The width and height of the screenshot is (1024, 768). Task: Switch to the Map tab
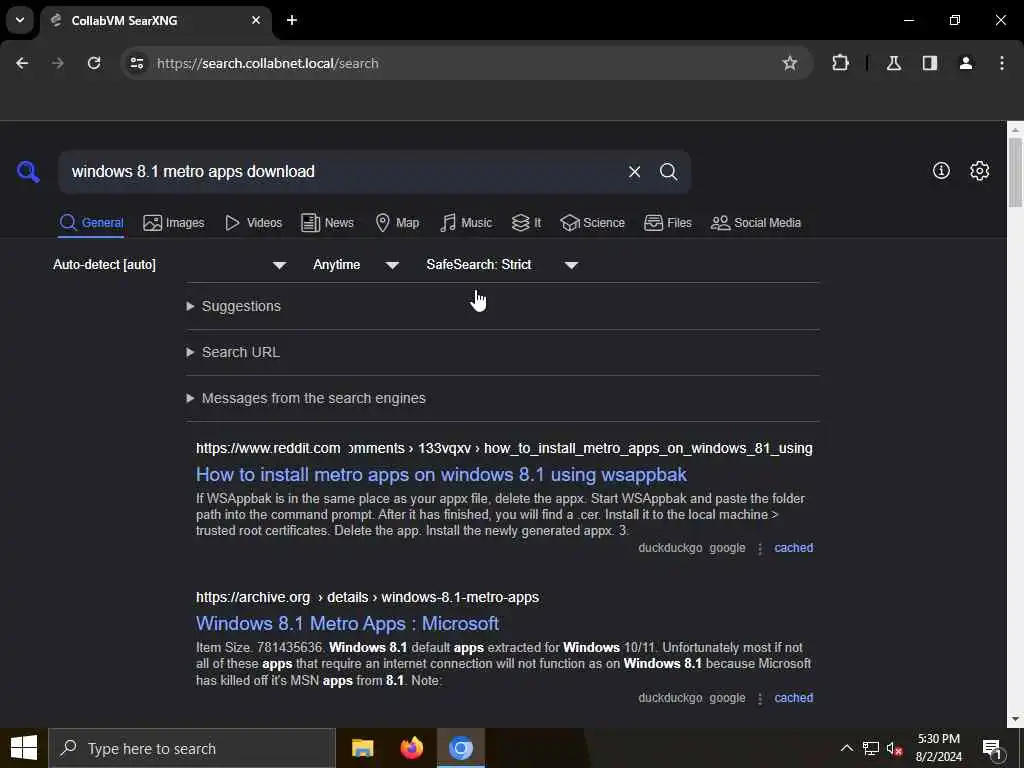[397, 223]
